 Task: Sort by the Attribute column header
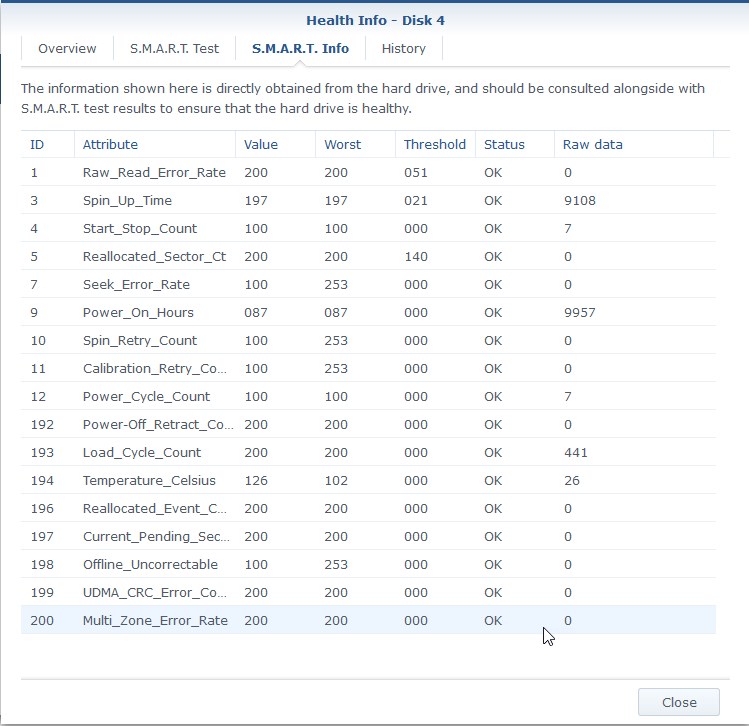pyautogui.click(x=155, y=144)
